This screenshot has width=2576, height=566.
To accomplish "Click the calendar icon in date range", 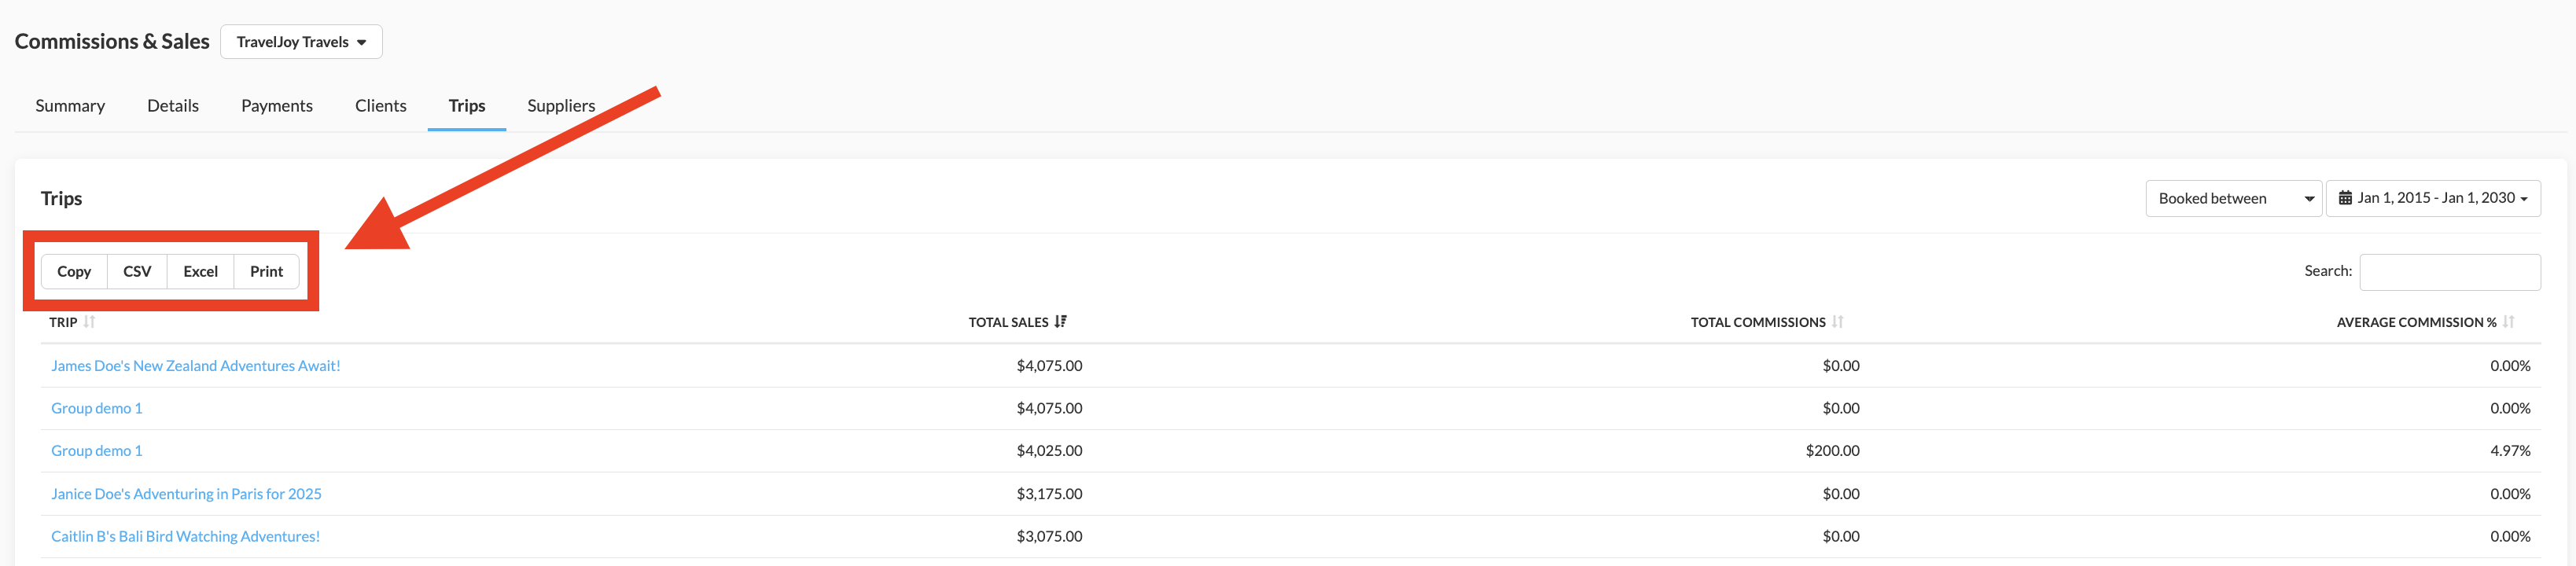I will click(2345, 198).
